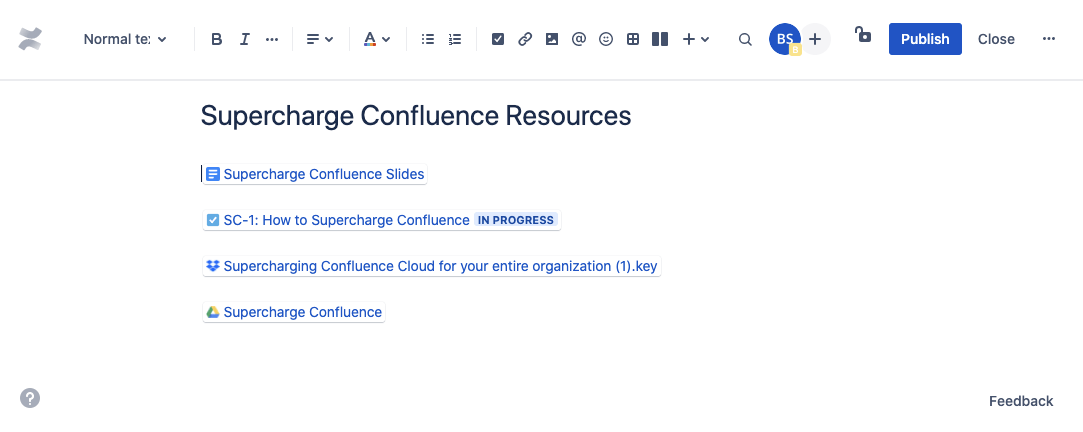1083x432 pixels.
Task: Click the insert link icon
Action: [x=525, y=39]
